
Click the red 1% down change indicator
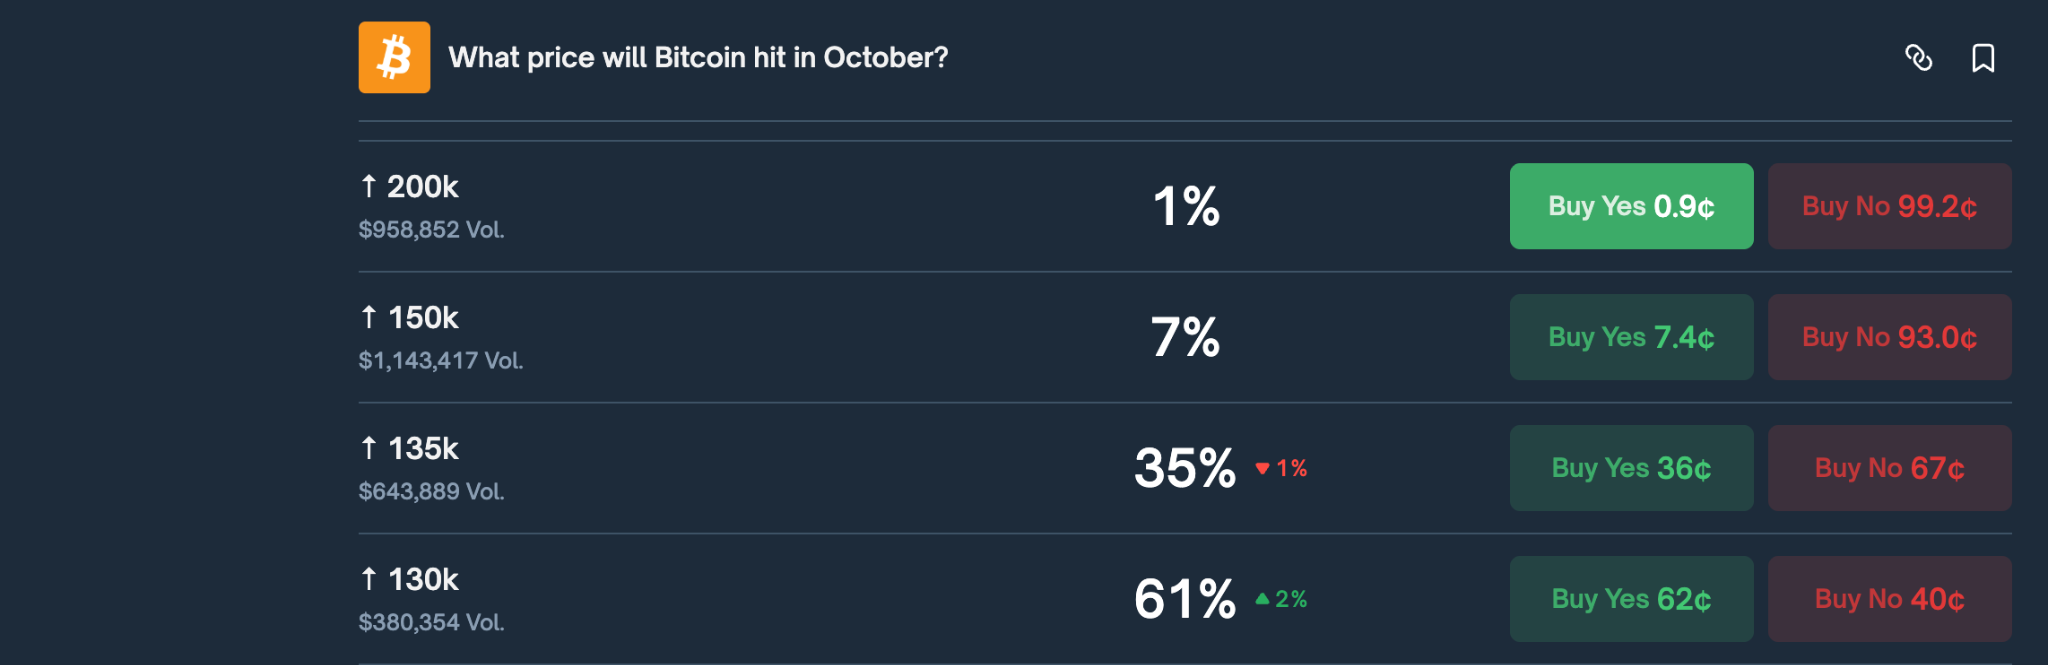(1282, 468)
